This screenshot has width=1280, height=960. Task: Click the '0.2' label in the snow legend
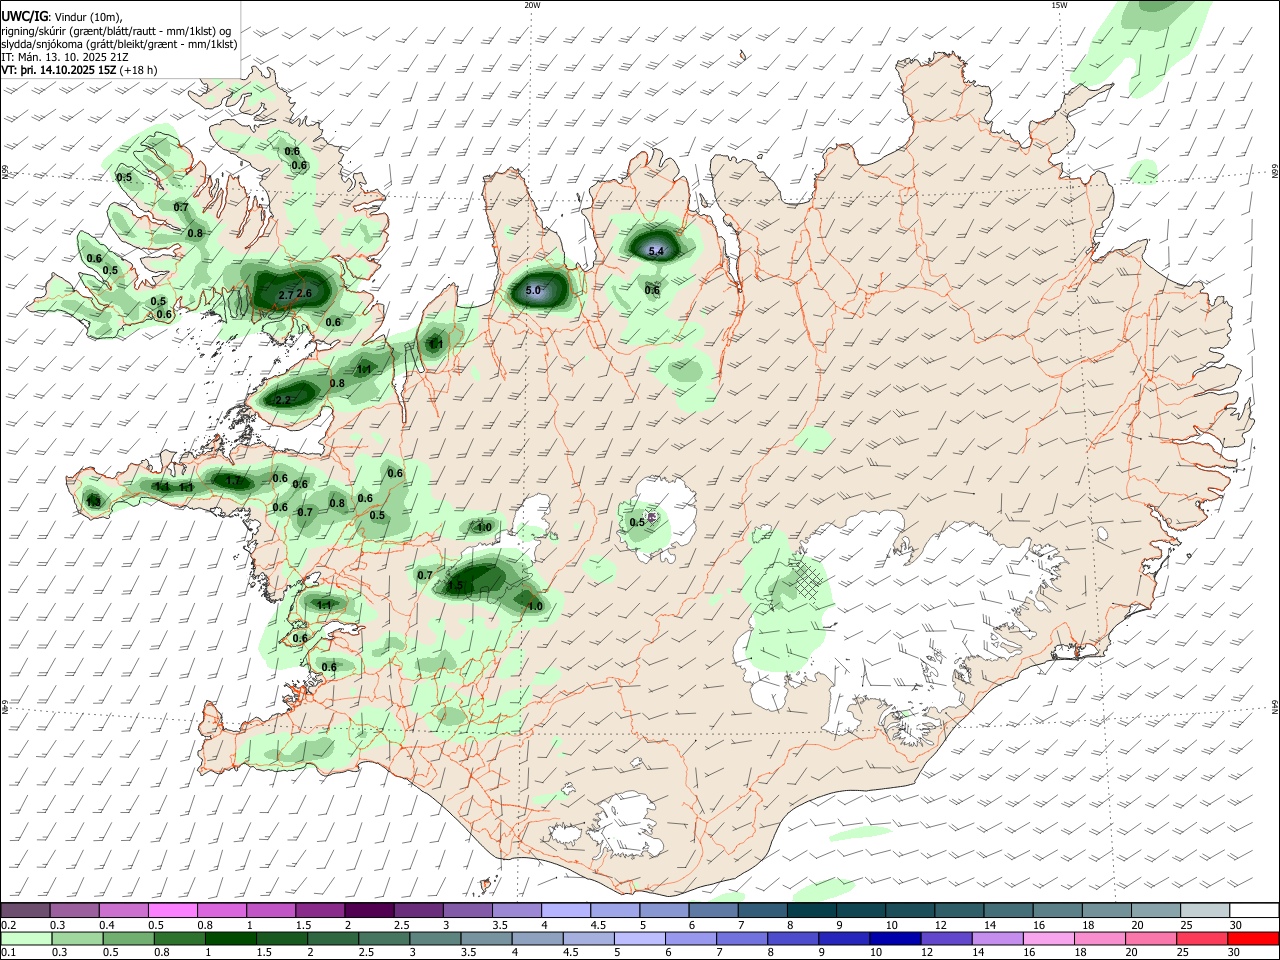[9, 925]
